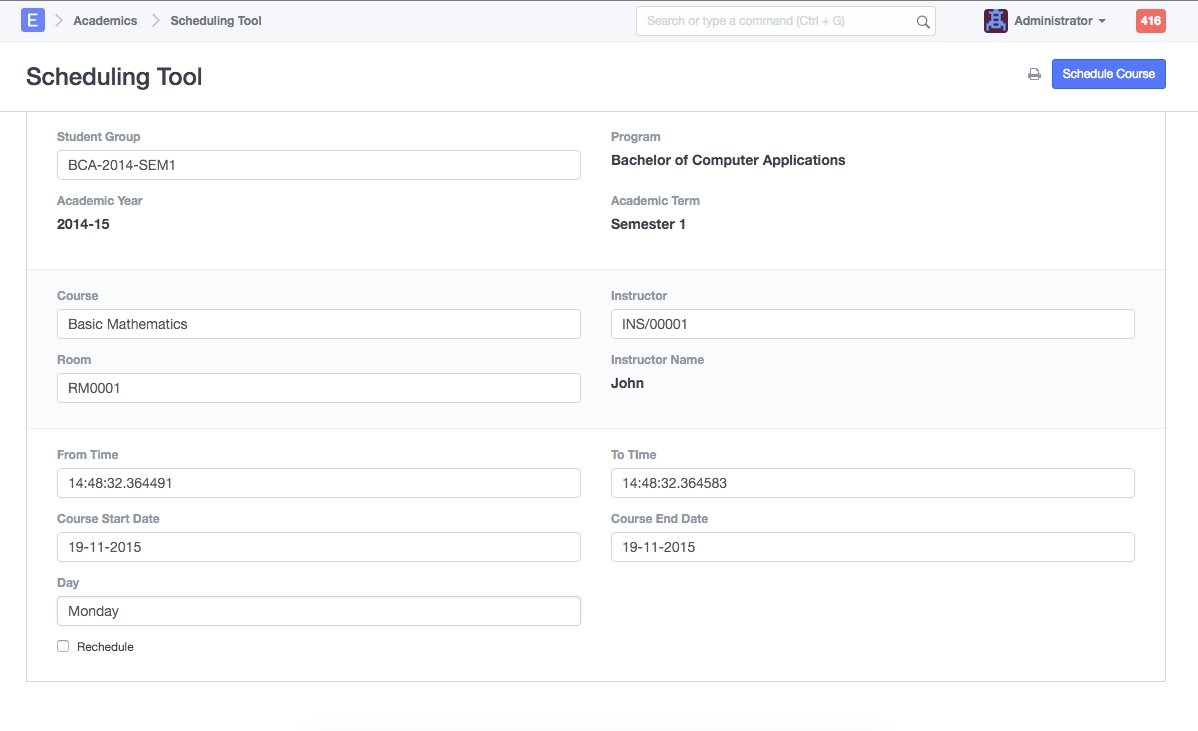Open the Course End Date field
This screenshot has height=731, width=1198.
[872, 547]
